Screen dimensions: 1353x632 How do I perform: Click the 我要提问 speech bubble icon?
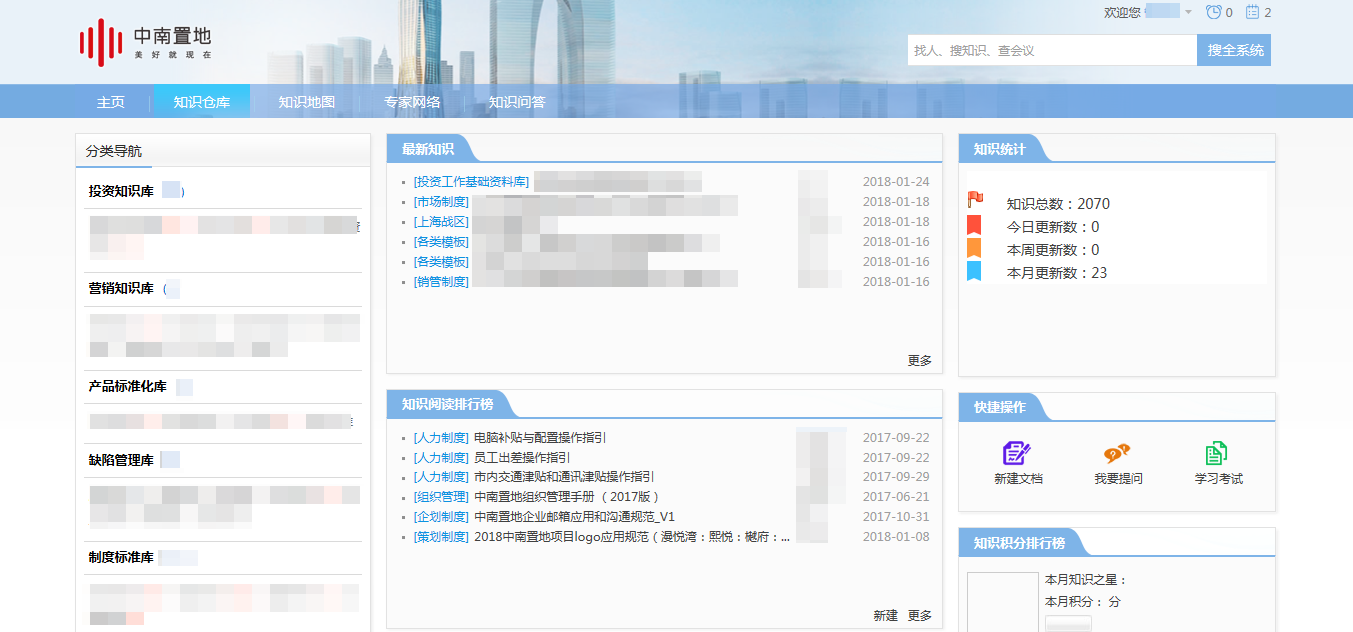(x=1117, y=453)
